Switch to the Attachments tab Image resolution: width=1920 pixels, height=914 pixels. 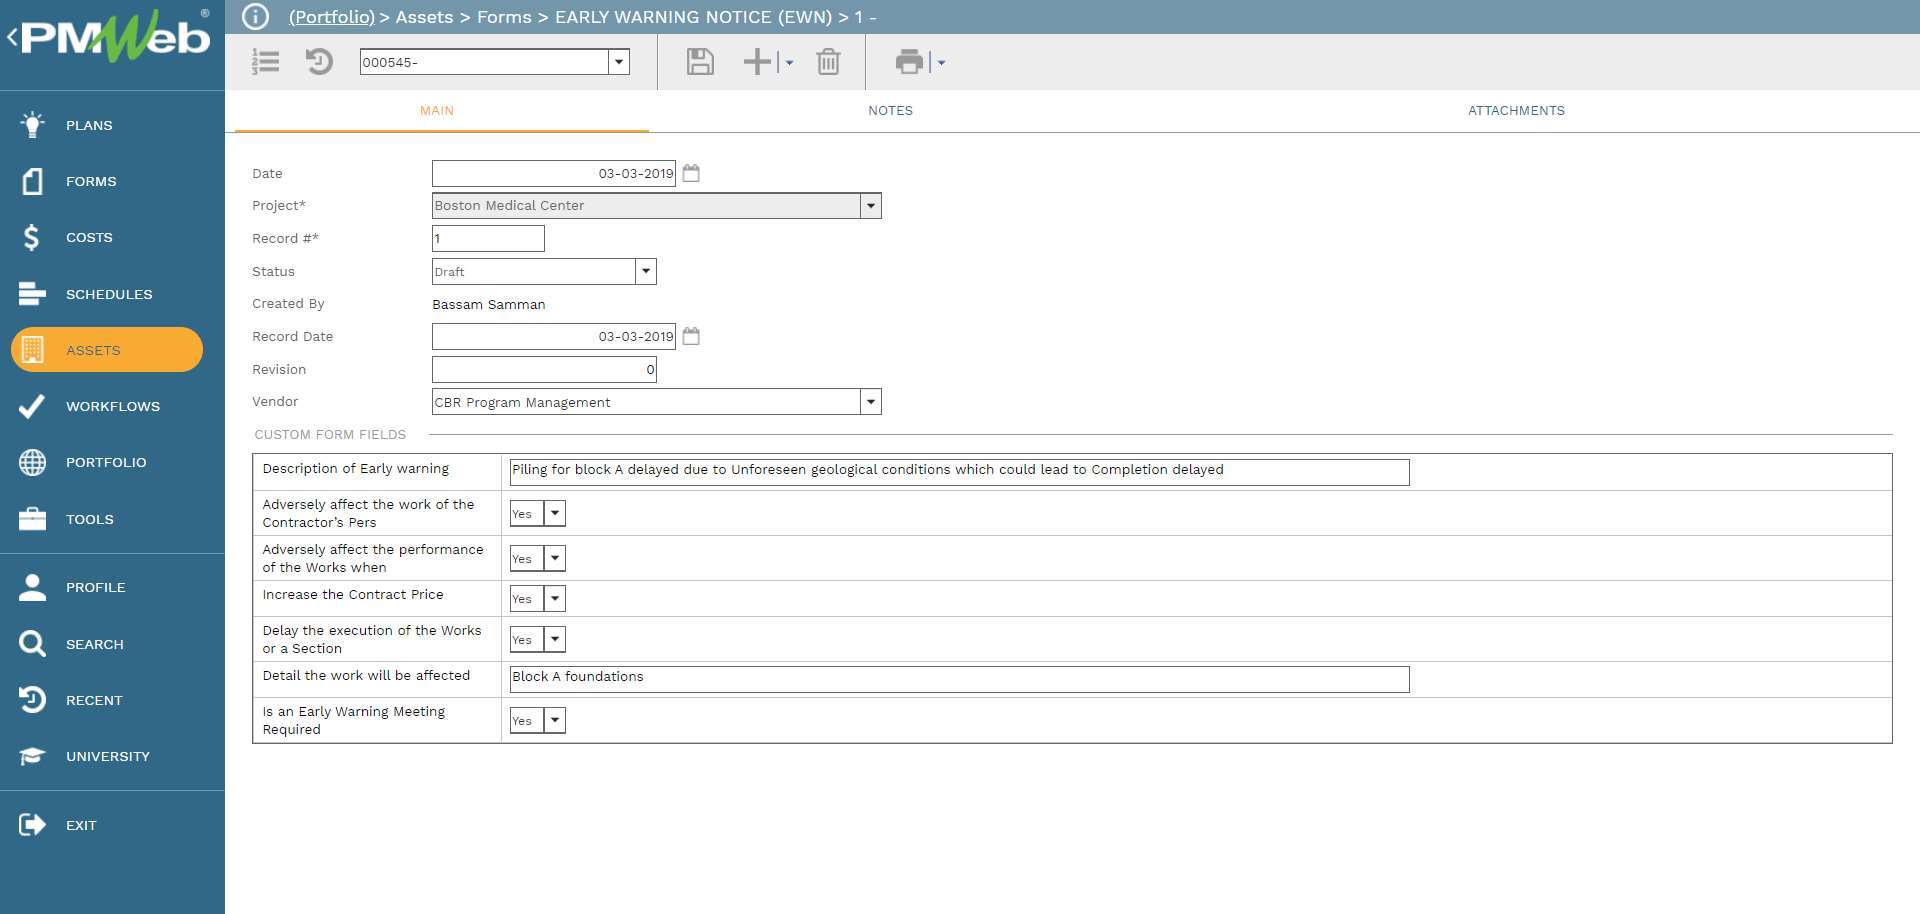pos(1516,111)
